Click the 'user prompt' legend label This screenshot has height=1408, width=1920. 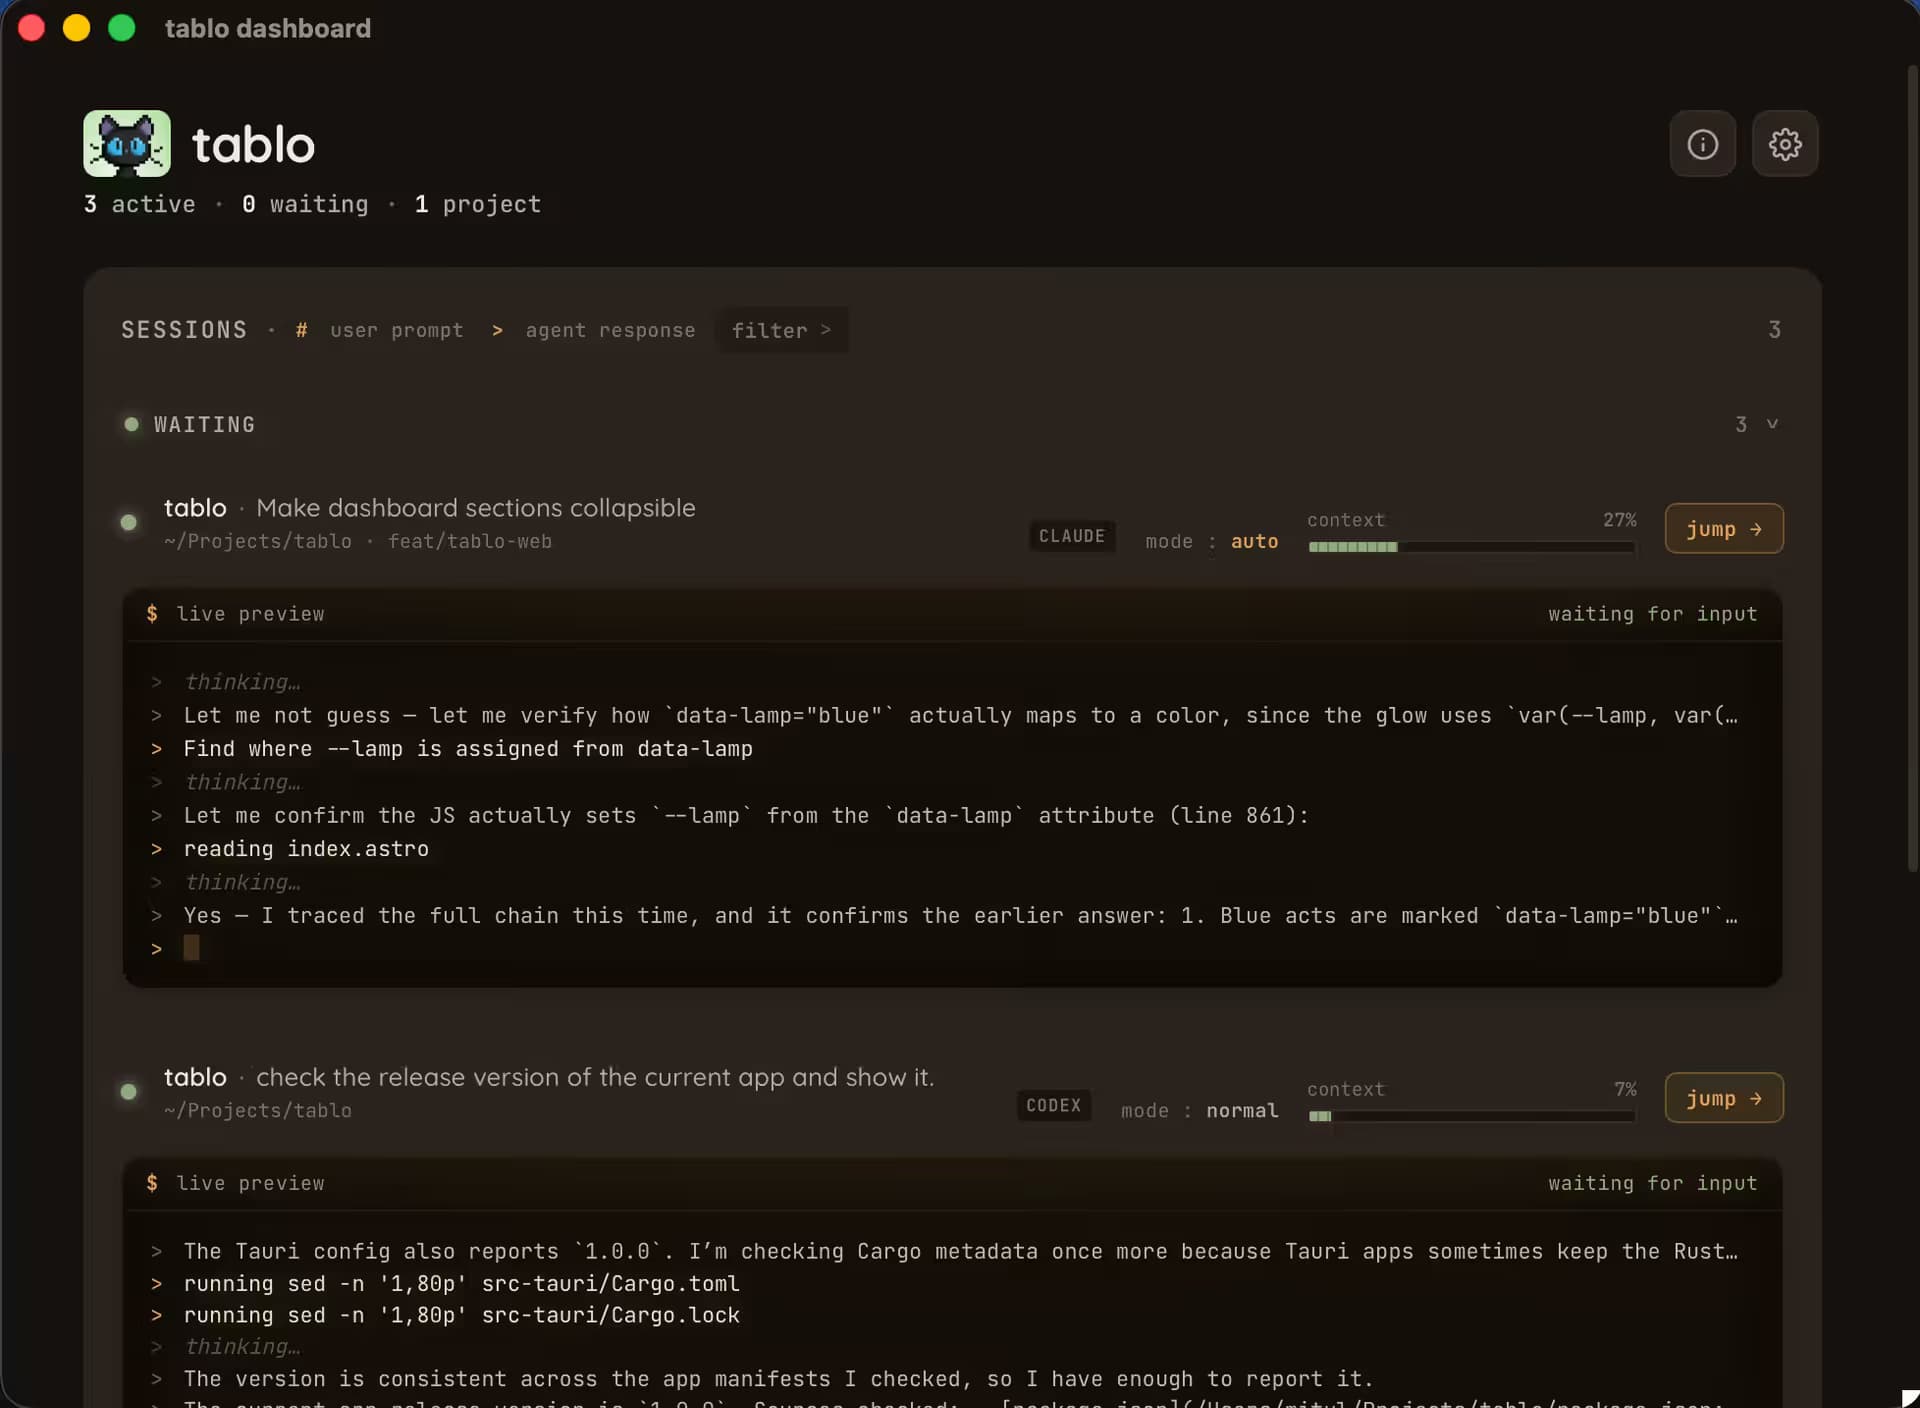[x=397, y=330]
